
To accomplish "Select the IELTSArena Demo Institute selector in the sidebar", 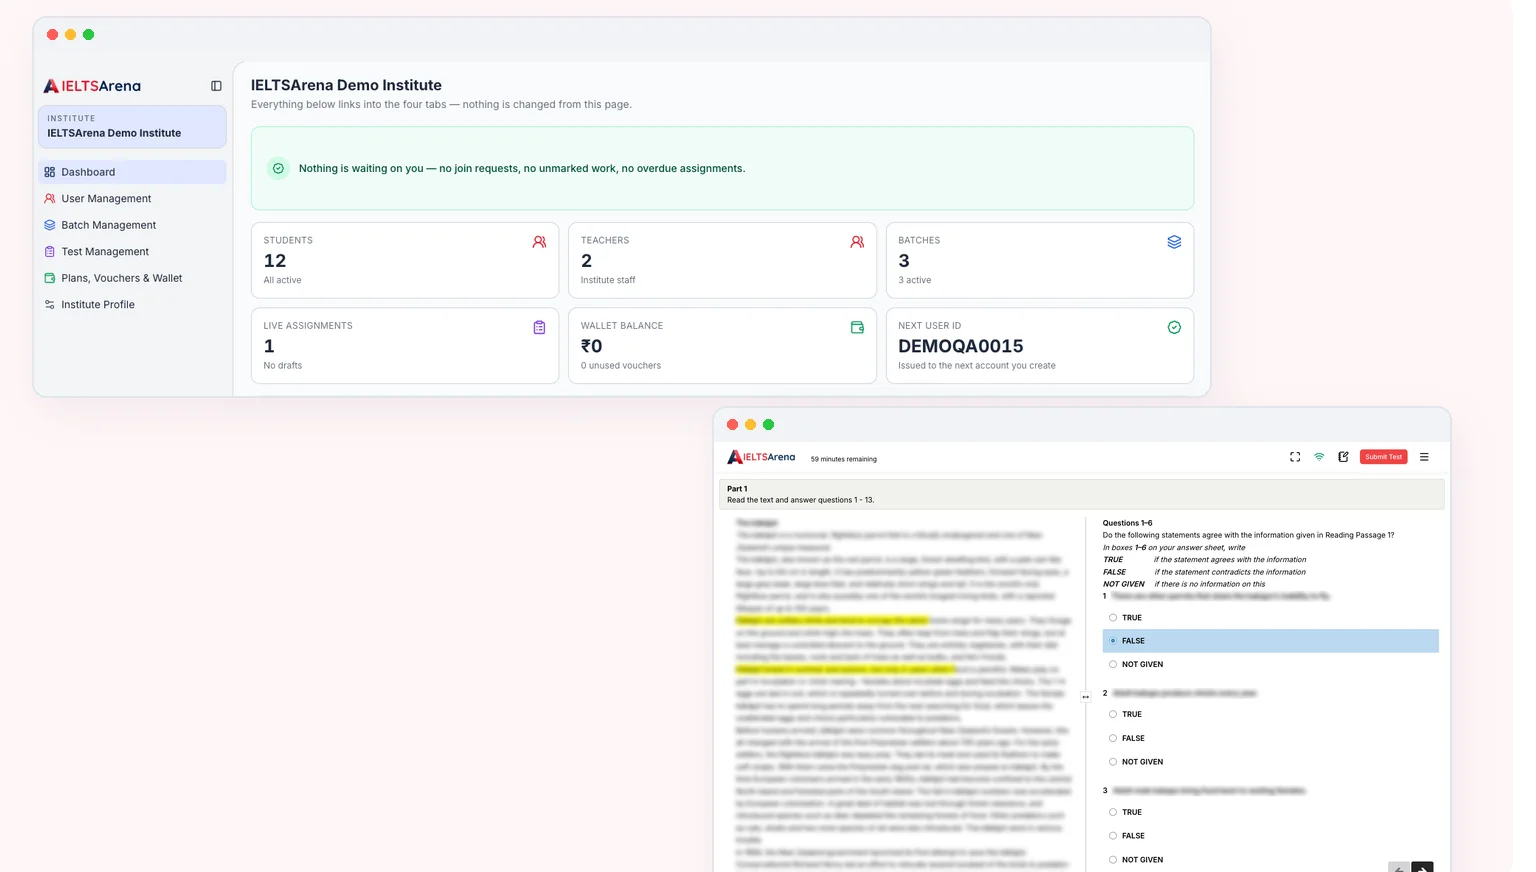I will pos(132,127).
